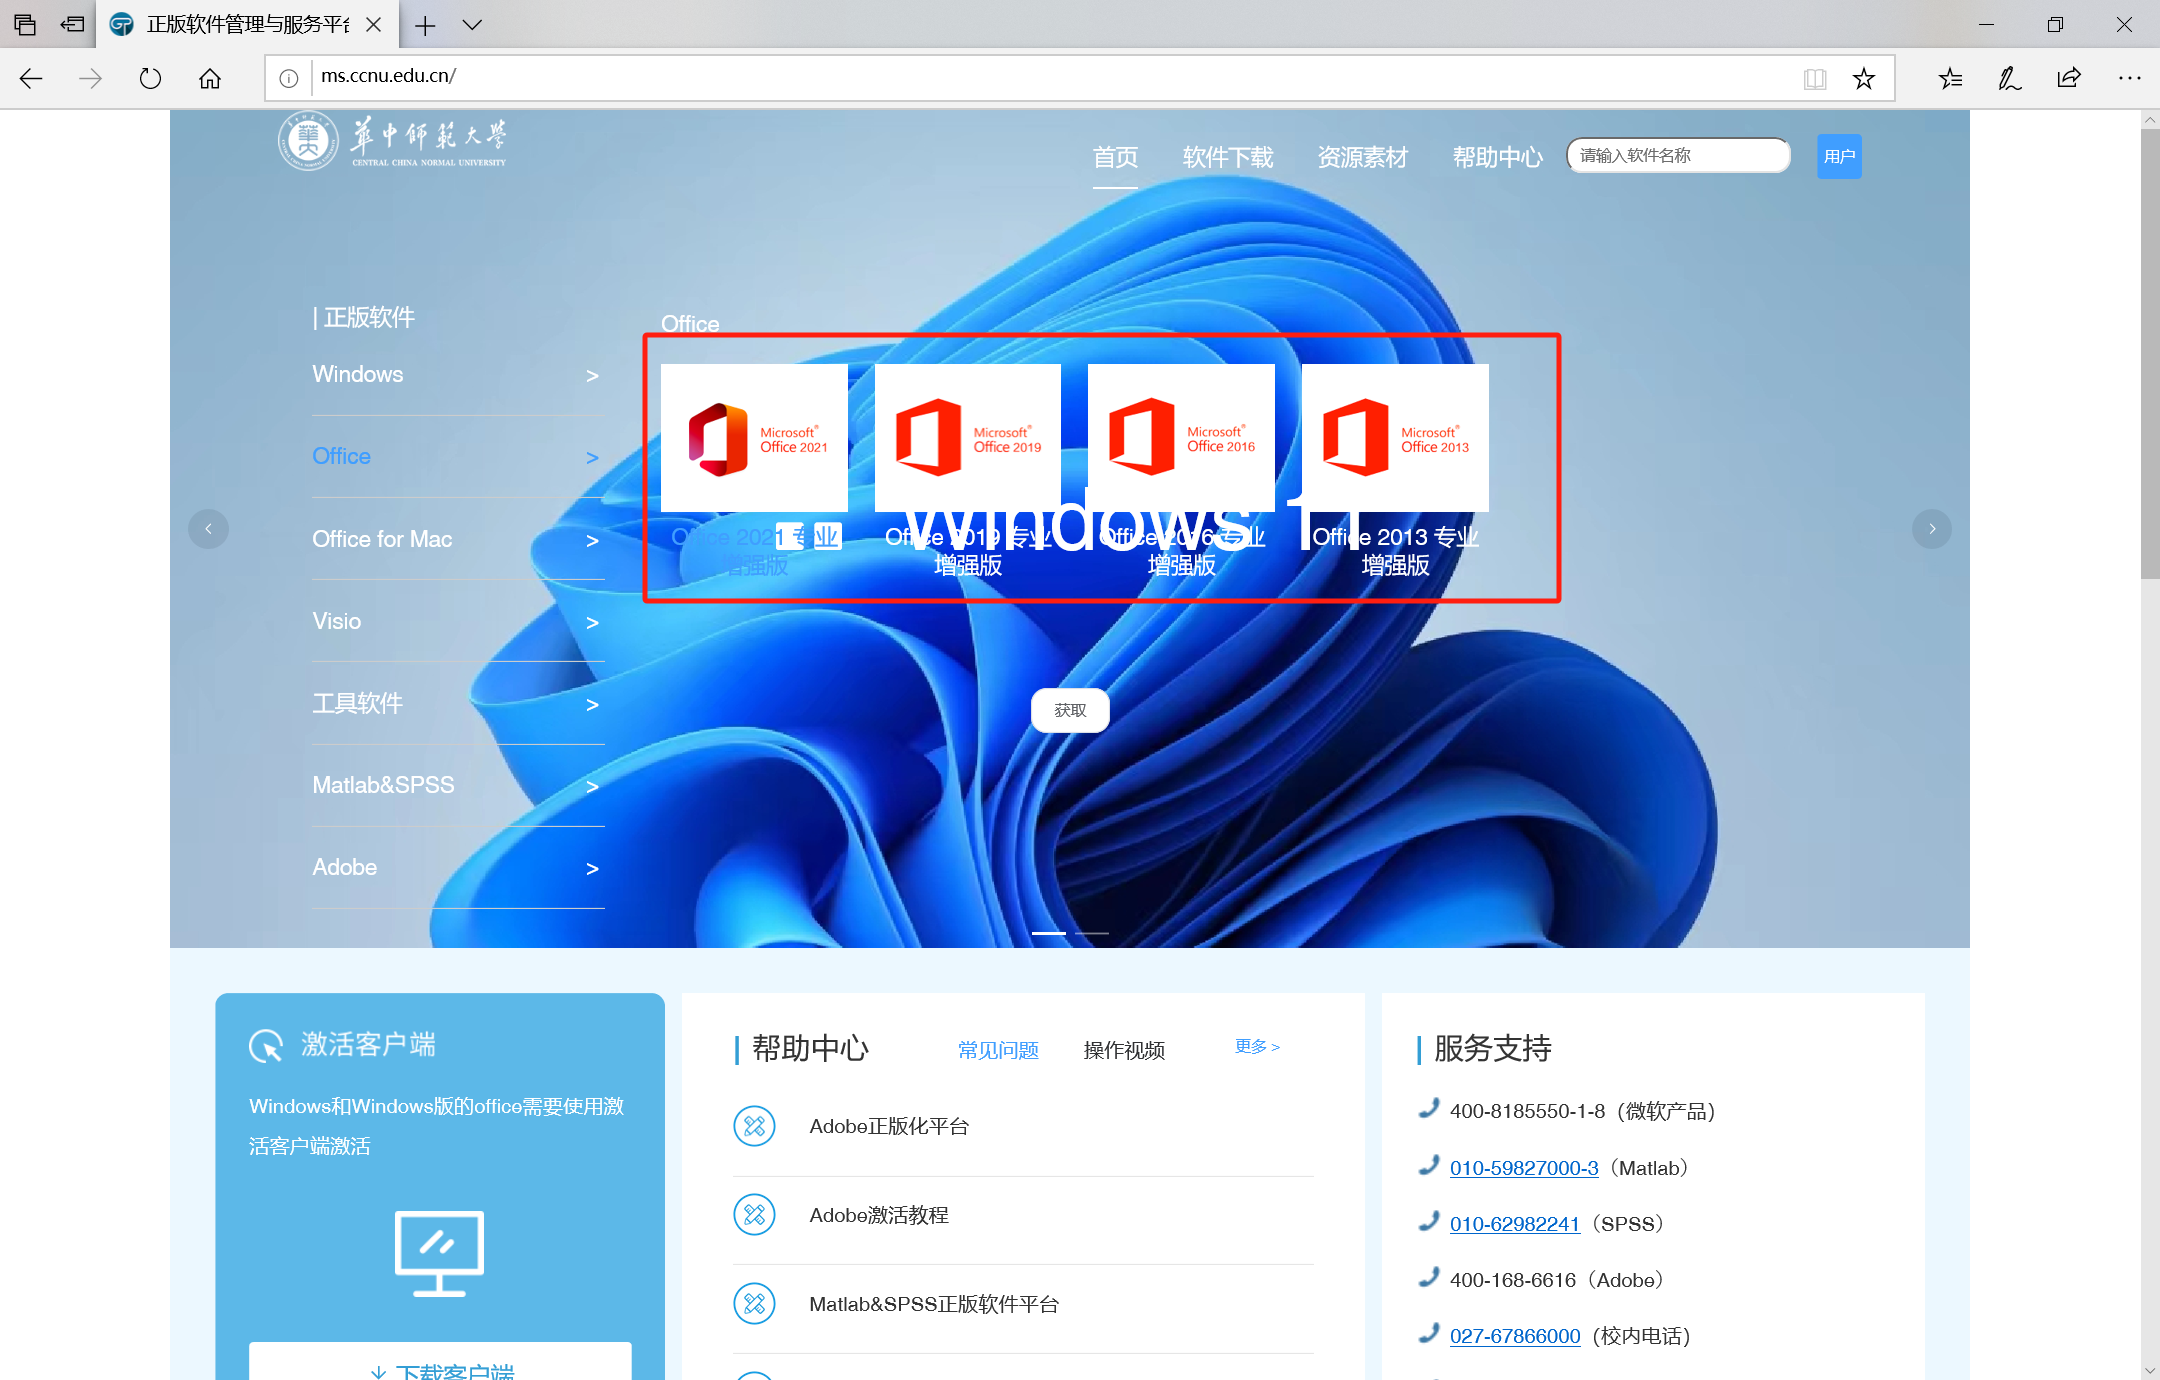Click the icon beside Adobe激活教程
2160x1380 pixels.
[754, 1215]
